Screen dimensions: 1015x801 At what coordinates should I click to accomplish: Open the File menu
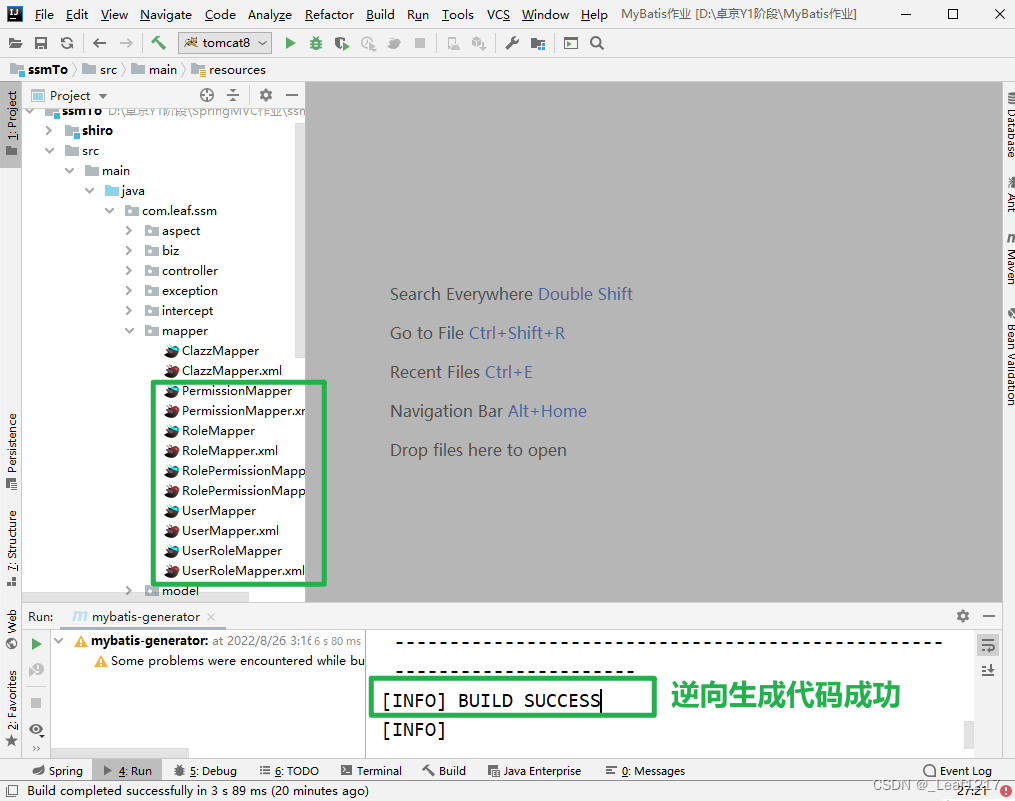[x=44, y=14]
